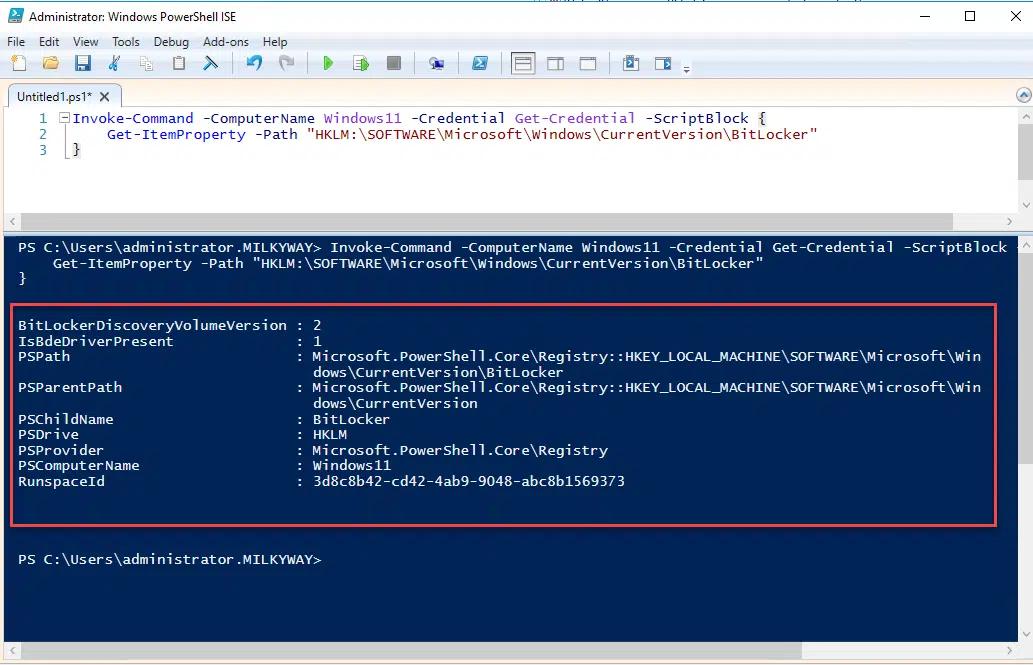
Task: Open the View menu
Action: (86, 42)
